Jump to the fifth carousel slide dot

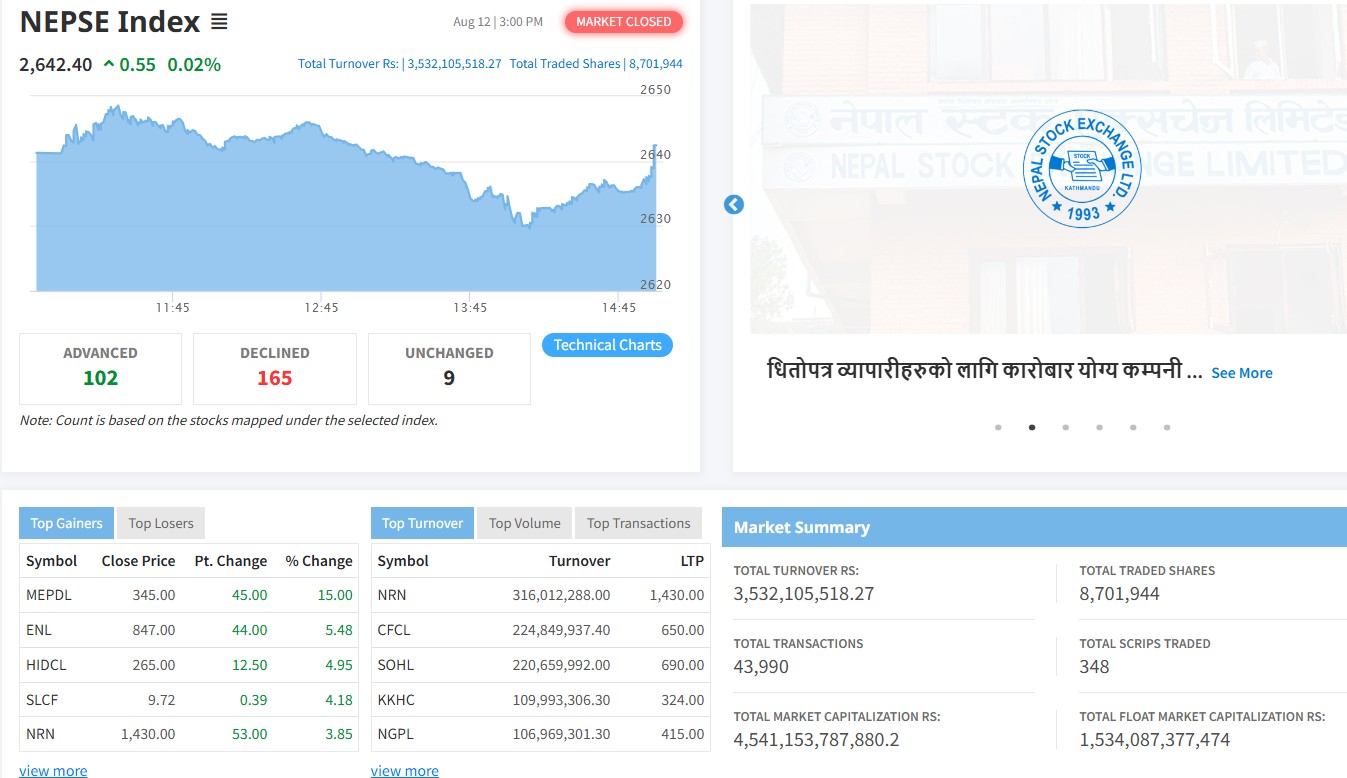[x=1133, y=427]
